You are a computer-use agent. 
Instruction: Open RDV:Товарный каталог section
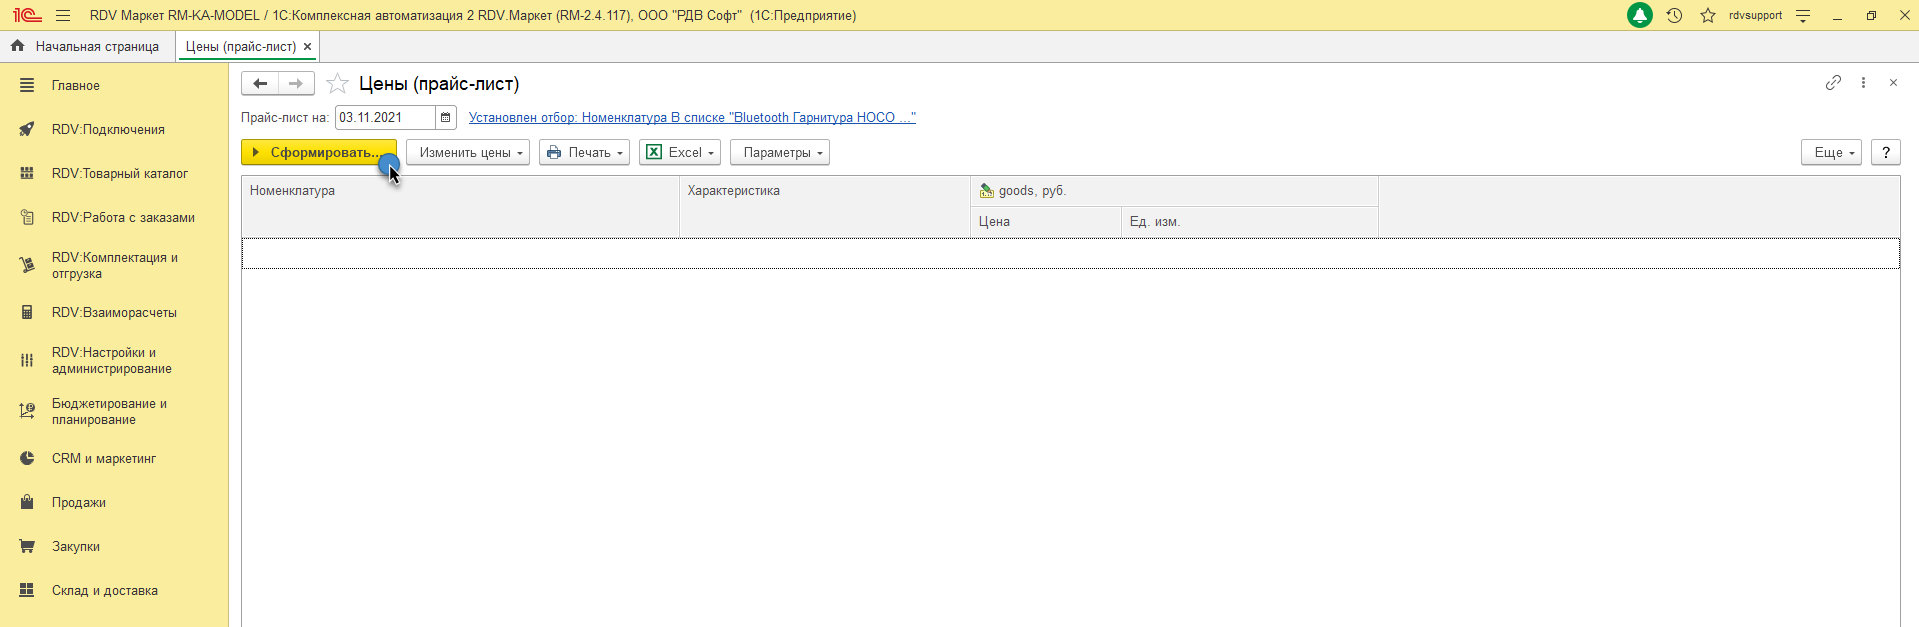[114, 173]
